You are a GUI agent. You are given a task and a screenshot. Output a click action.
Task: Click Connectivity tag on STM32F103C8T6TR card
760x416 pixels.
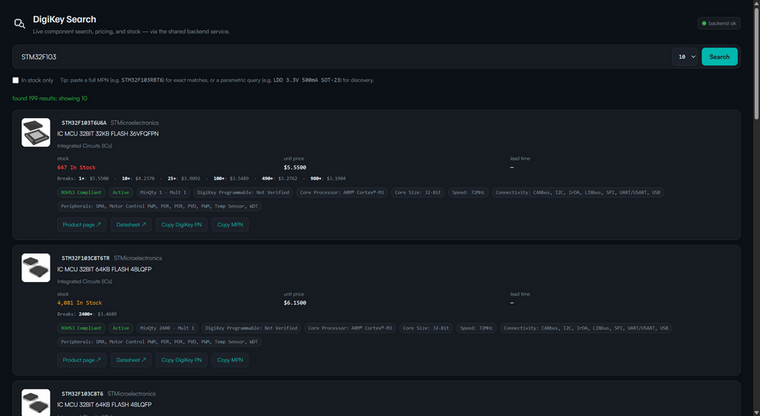(x=586, y=328)
